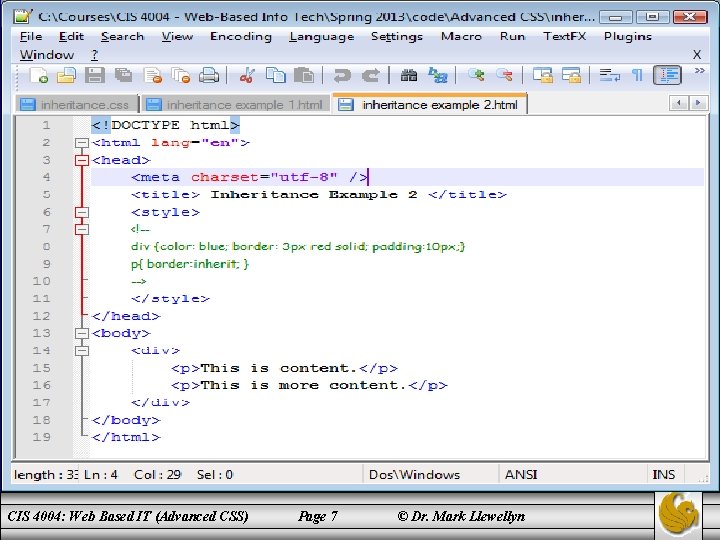Open the File menu

coord(31,36)
